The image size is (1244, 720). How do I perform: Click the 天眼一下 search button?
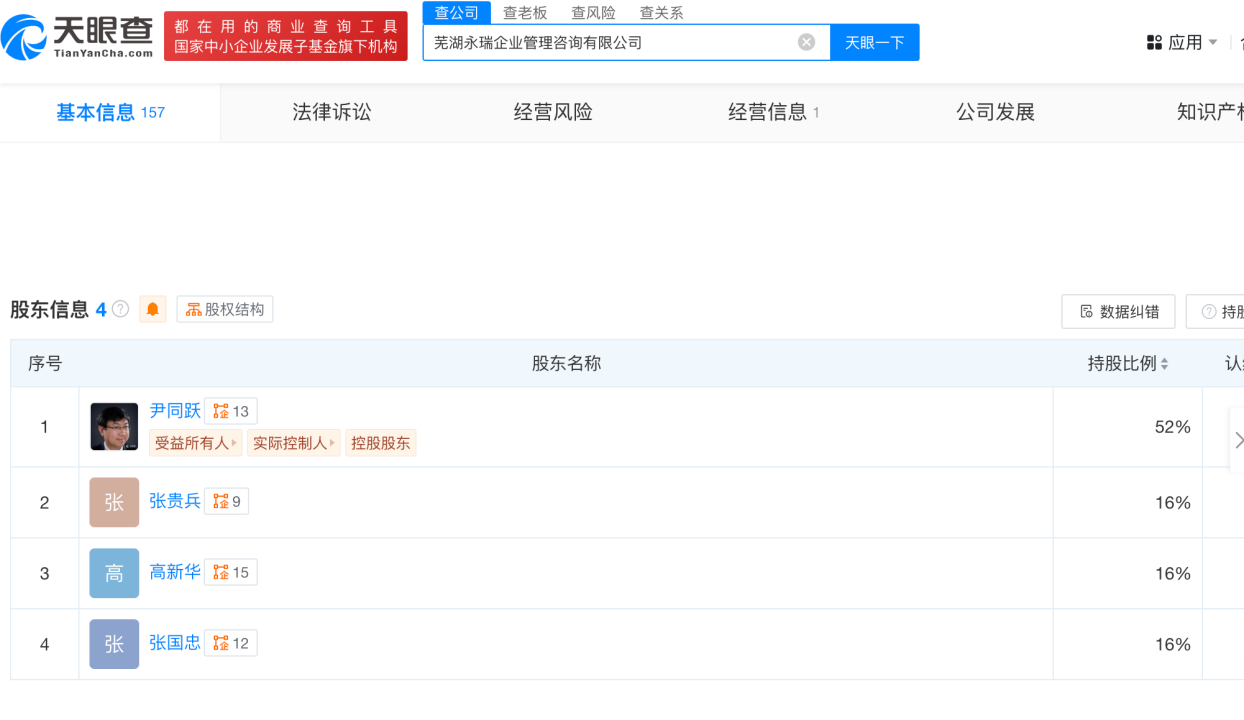(874, 41)
